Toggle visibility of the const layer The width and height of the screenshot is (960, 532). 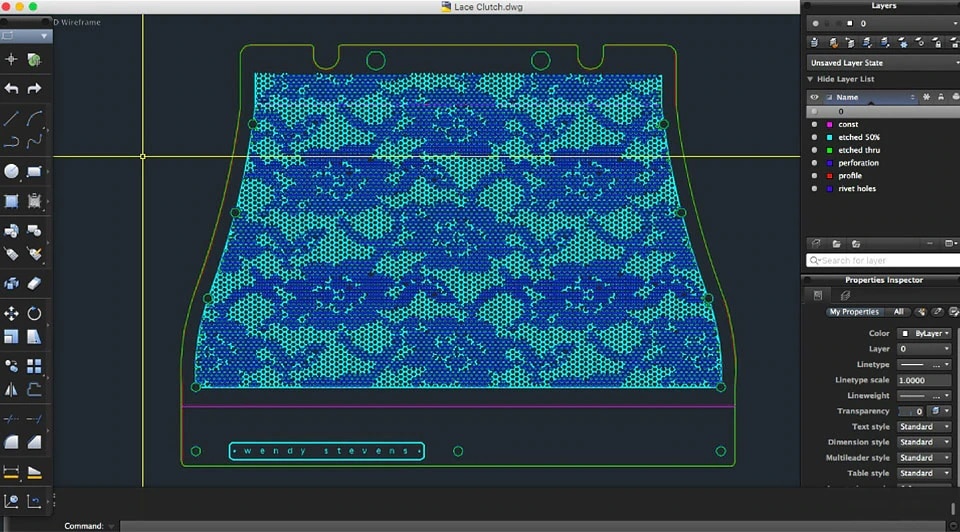(x=814, y=124)
